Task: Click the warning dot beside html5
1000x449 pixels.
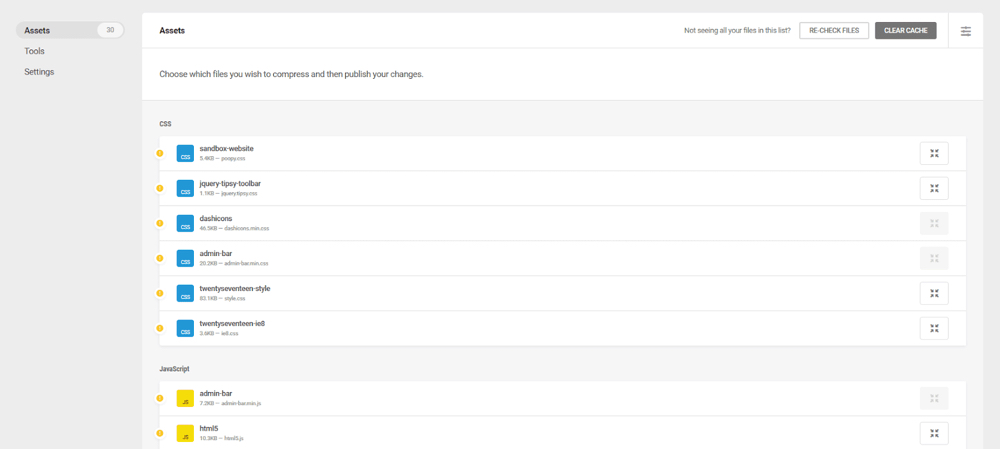Action: click(159, 433)
